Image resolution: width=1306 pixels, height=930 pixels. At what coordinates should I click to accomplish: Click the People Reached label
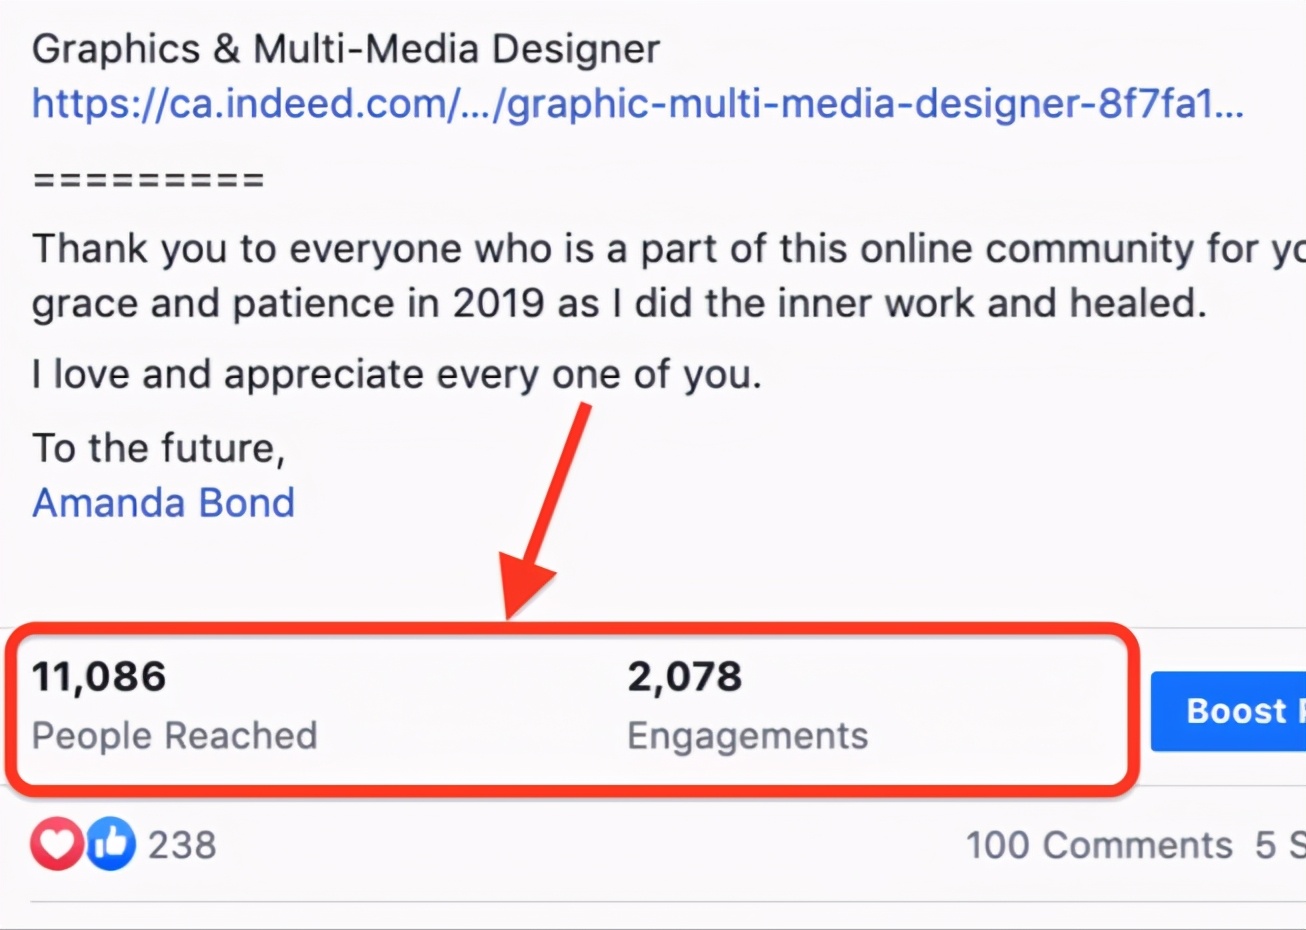[x=174, y=736]
